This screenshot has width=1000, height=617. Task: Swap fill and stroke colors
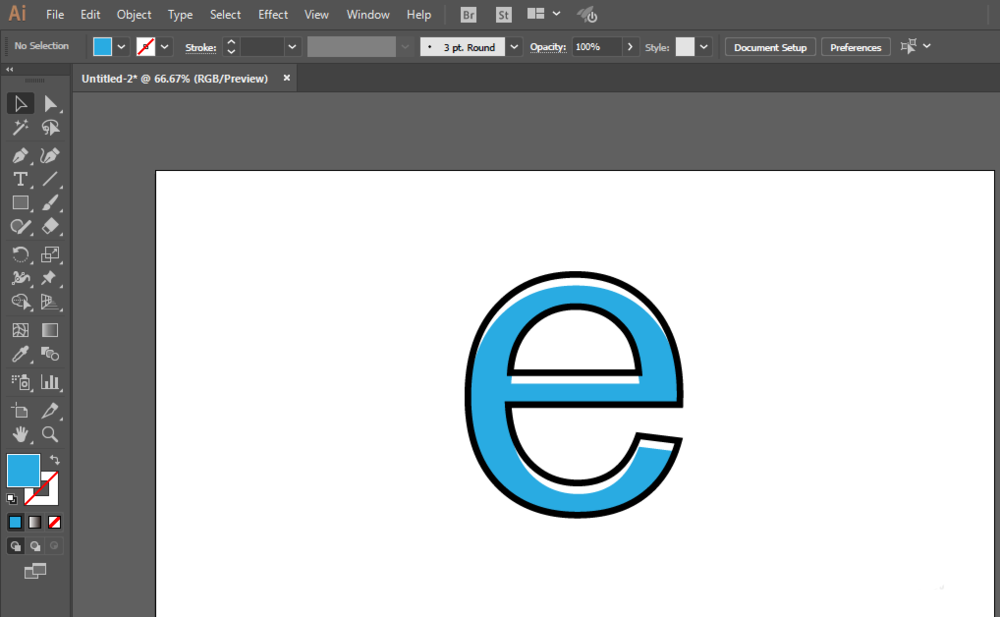click(55, 460)
